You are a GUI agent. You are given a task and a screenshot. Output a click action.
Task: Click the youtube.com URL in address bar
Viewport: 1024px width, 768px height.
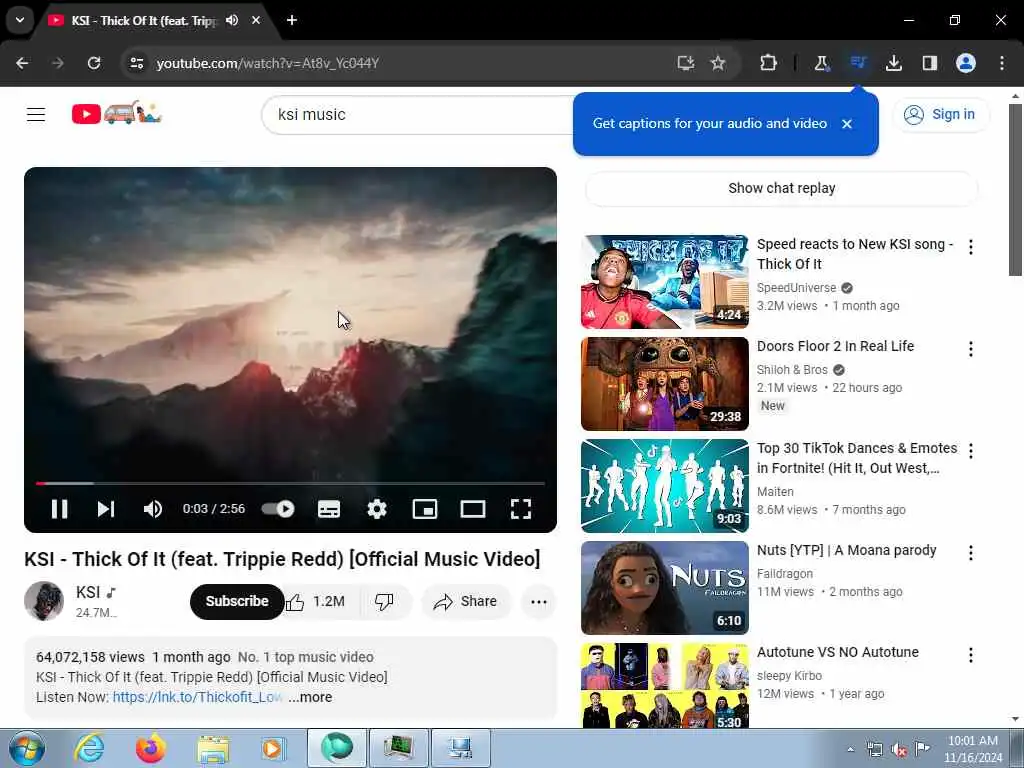(268, 63)
